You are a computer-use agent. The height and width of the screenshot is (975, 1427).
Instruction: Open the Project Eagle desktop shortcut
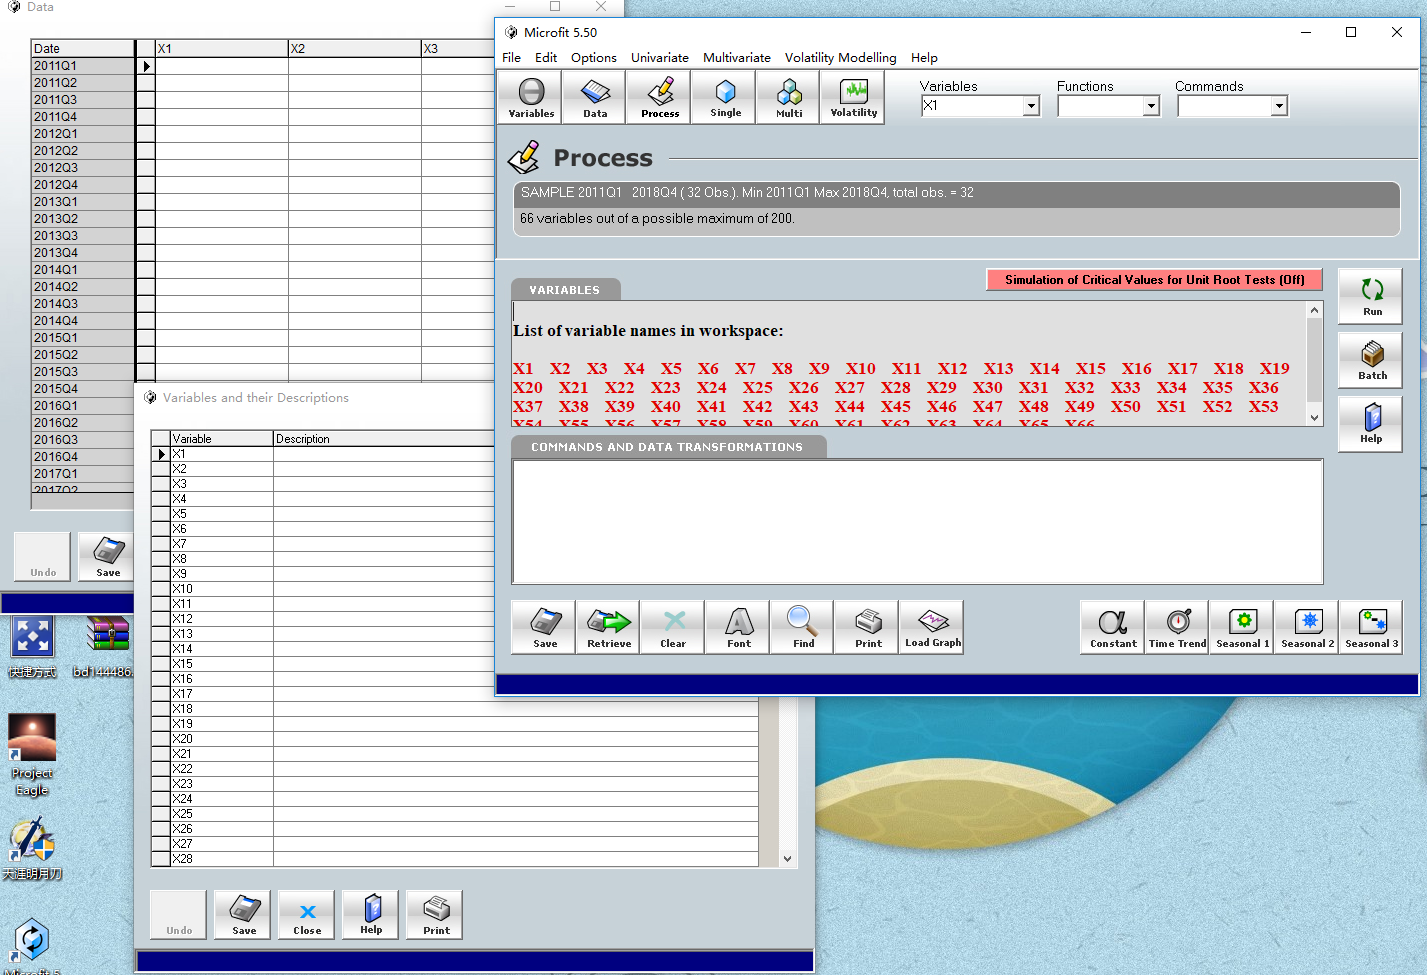(32, 754)
